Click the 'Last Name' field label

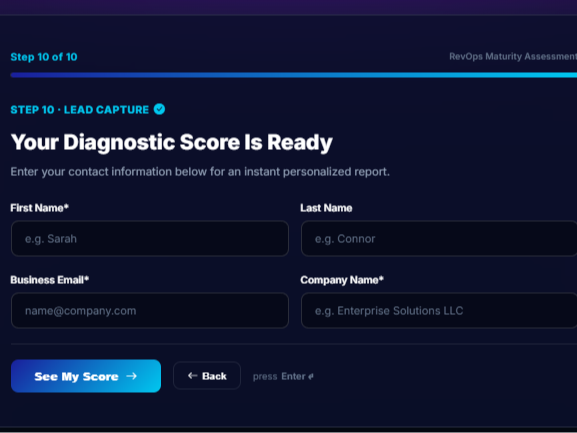tap(326, 208)
